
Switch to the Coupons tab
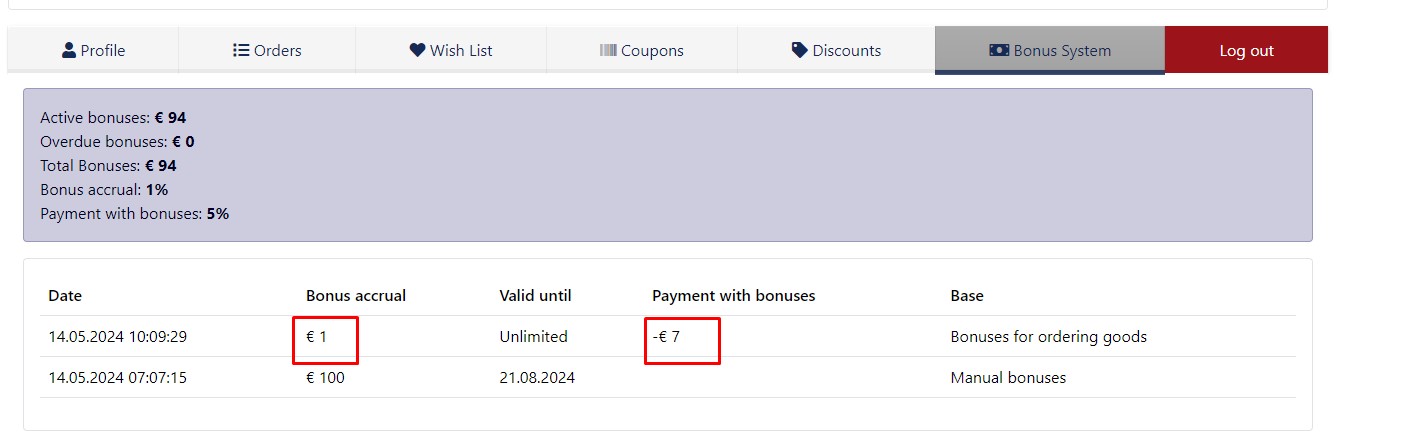pyautogui.click(x=642, y=50)
